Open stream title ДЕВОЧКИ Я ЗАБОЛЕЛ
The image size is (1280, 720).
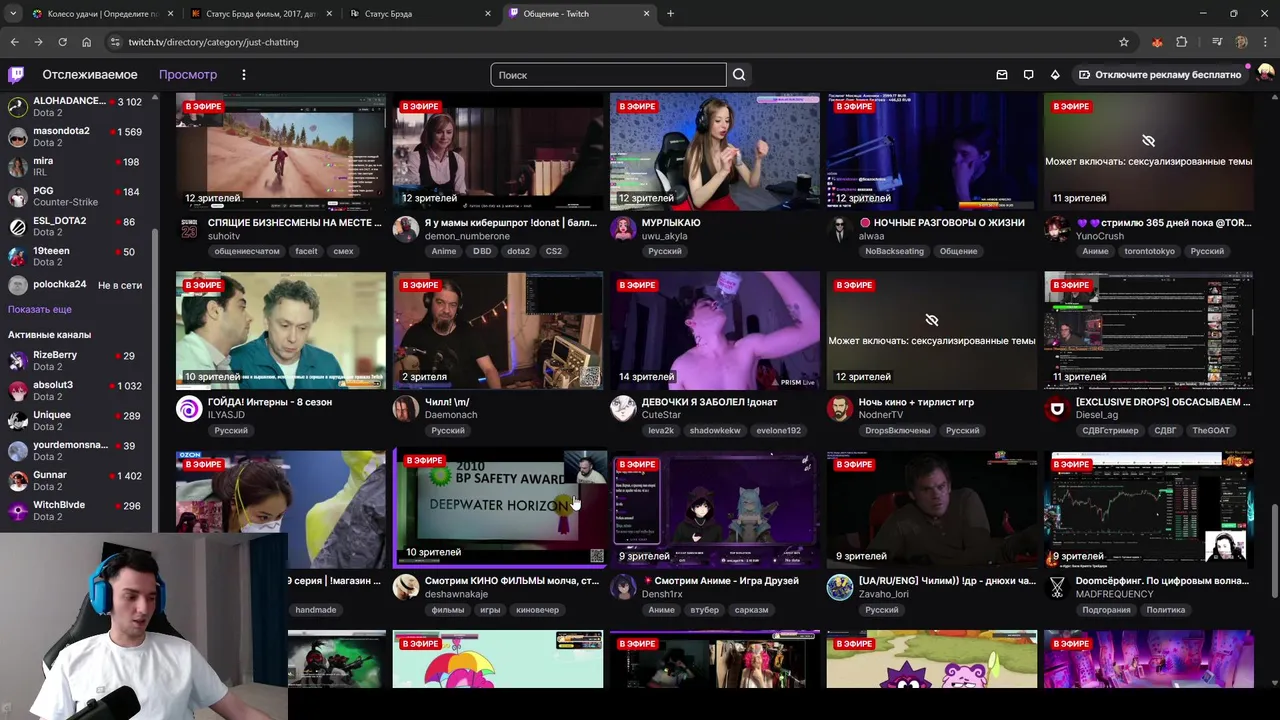(710, 402)
